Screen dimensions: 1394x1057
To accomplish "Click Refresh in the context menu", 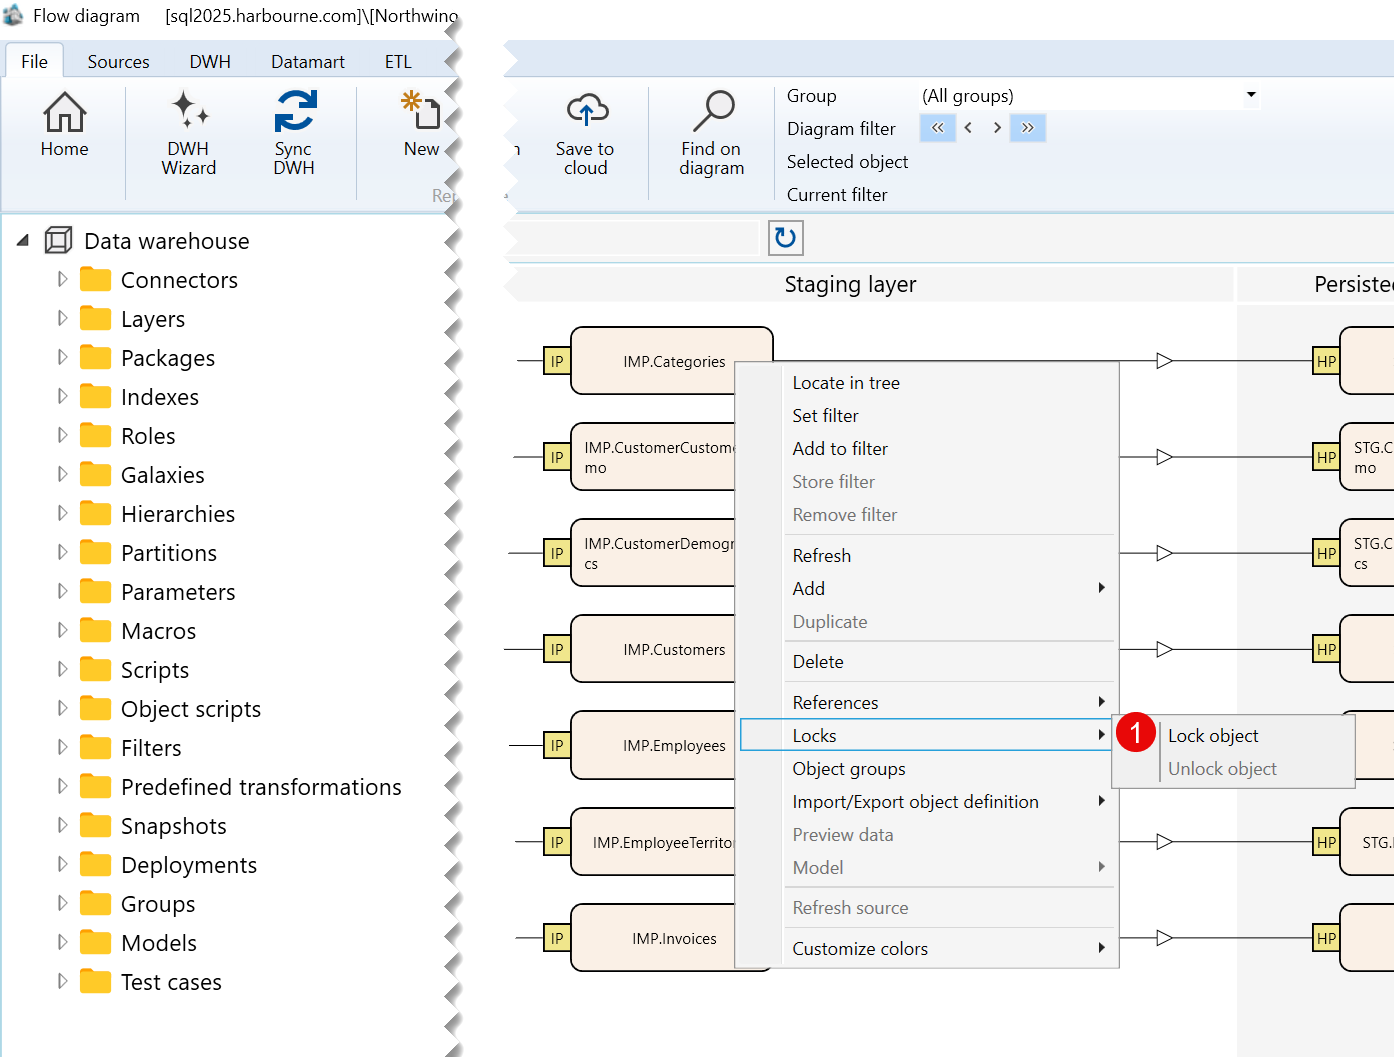I will (927, 555).
